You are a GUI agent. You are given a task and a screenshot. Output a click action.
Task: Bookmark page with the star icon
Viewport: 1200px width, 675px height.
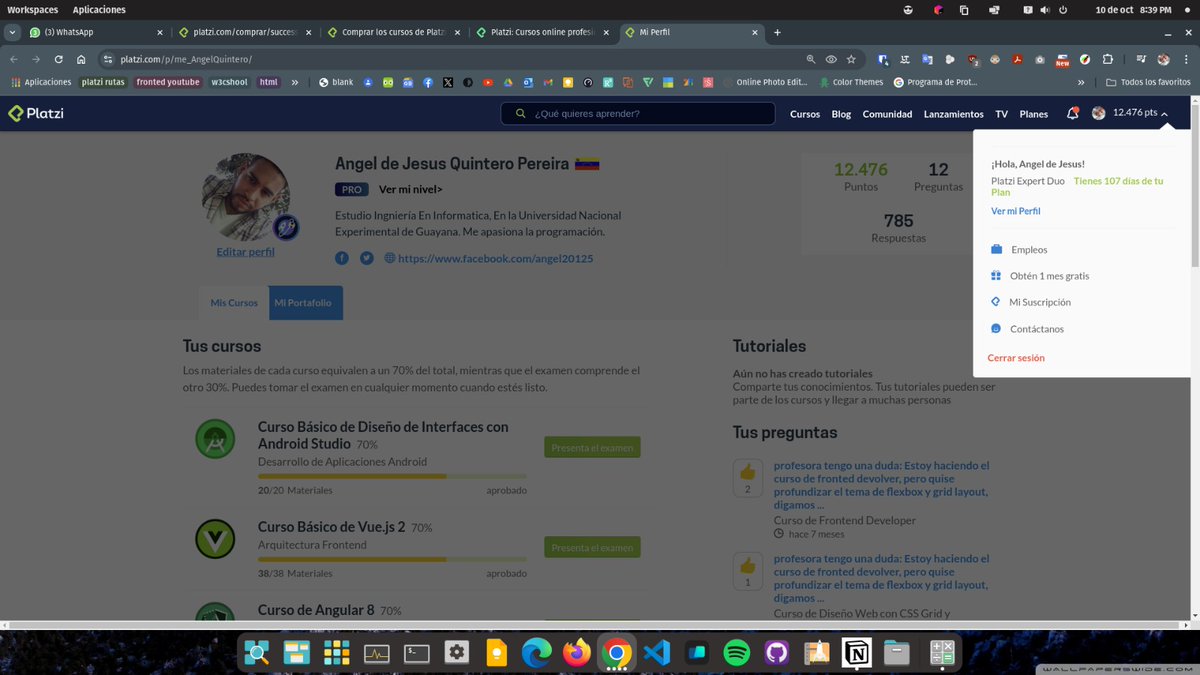click(x=851, y=59)
